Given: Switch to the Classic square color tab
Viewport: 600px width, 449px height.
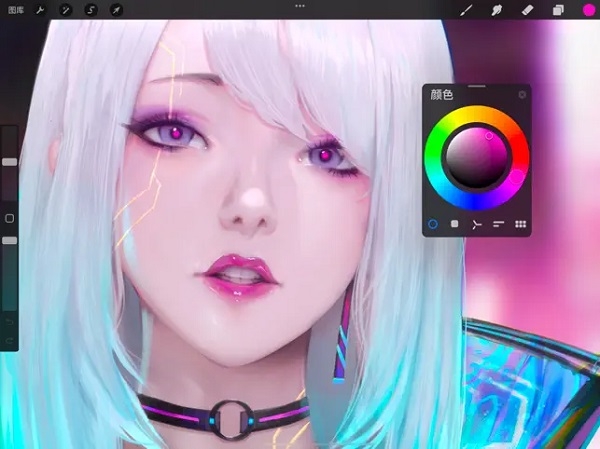Looking at the screenshot, I should click(455, 224).
